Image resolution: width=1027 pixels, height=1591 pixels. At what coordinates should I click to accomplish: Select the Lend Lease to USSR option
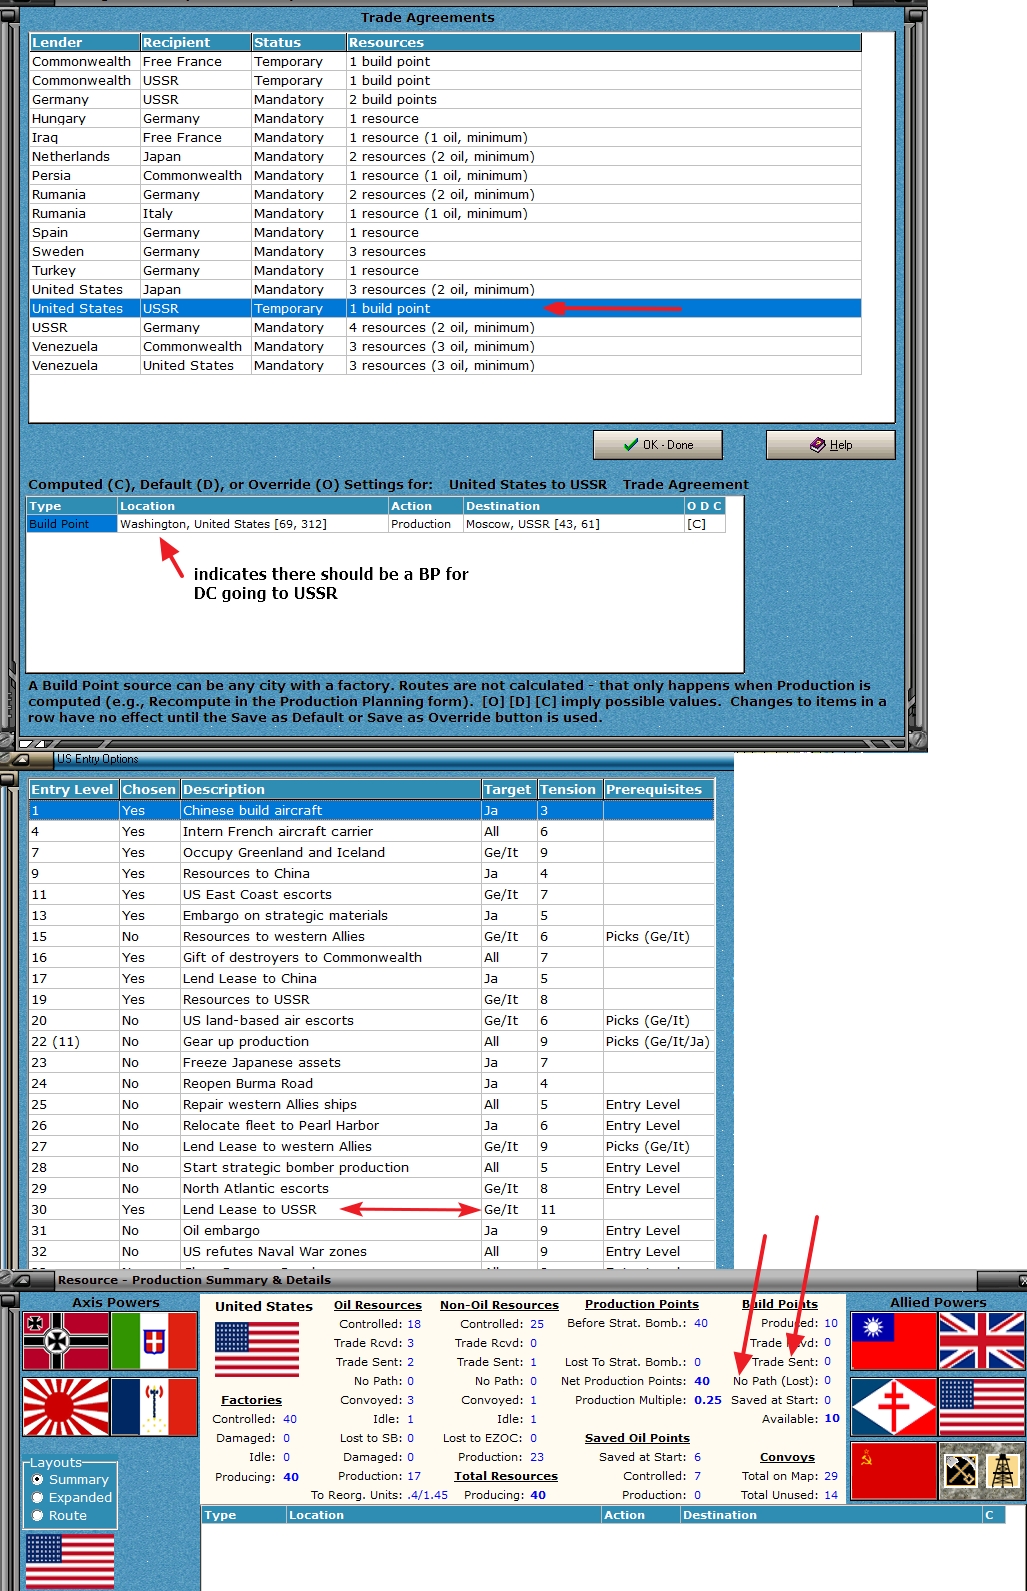(x=372, y=1209)
